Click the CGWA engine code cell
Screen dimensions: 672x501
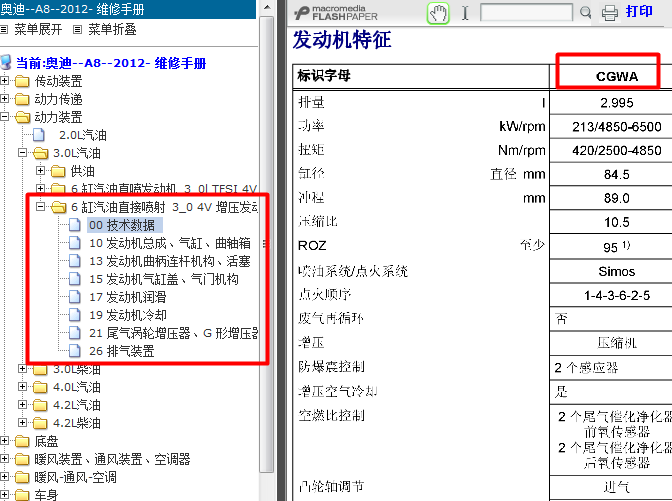tap(616, 76)
